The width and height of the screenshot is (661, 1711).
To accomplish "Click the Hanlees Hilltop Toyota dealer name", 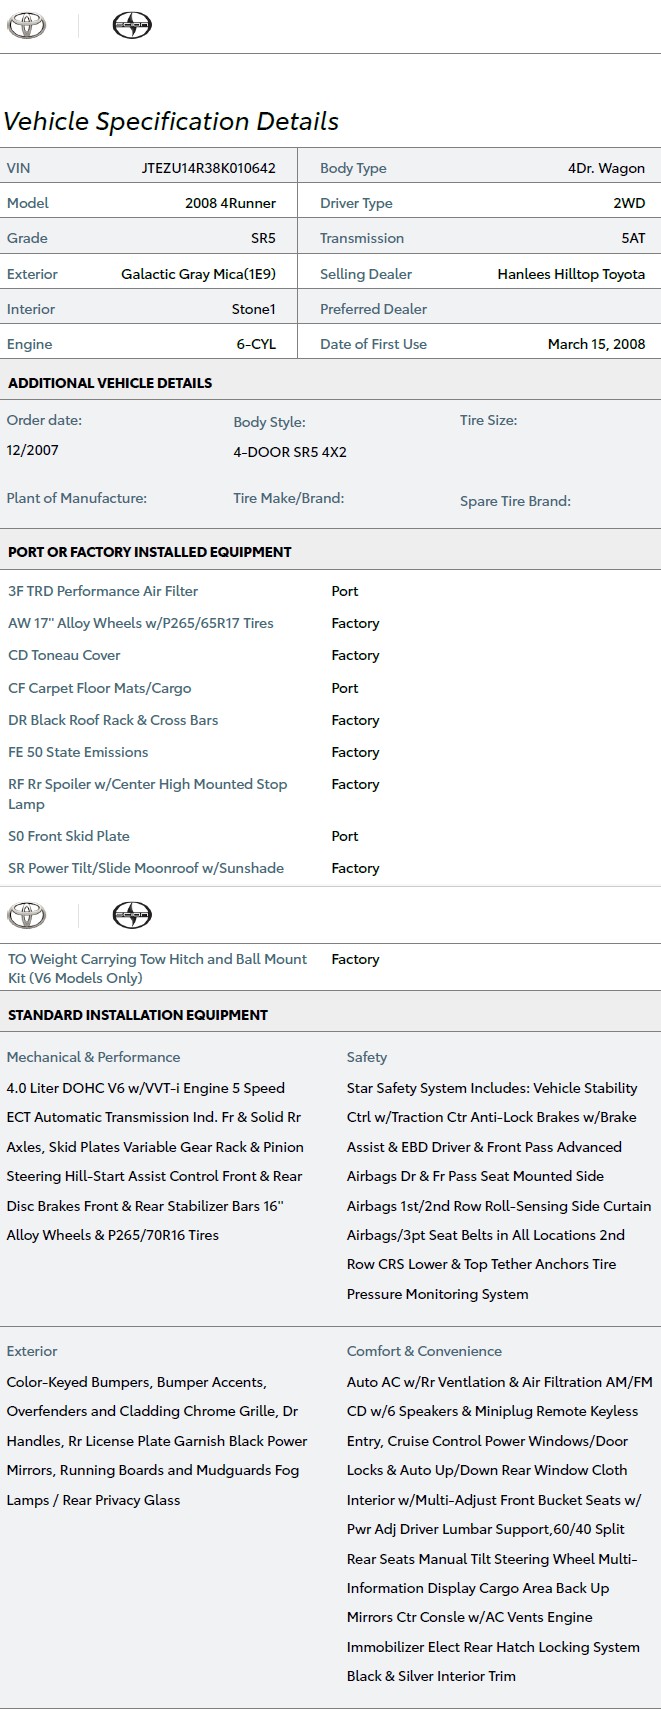I will coord(571,274).
